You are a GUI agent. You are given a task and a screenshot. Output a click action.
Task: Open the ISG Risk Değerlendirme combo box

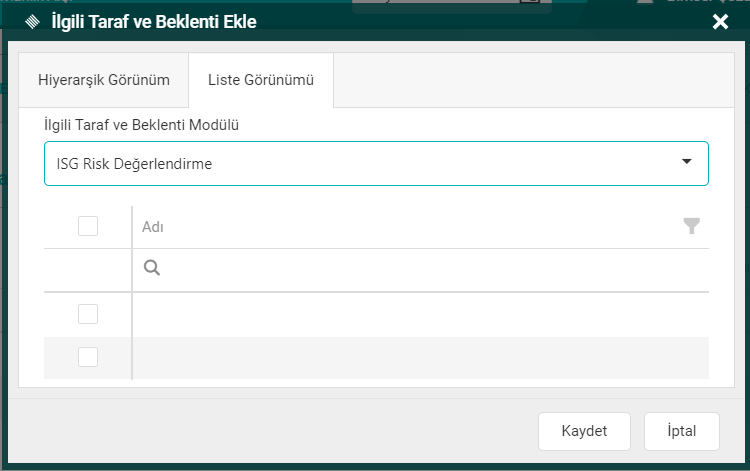pyautogui.click(x=360, y=163)
